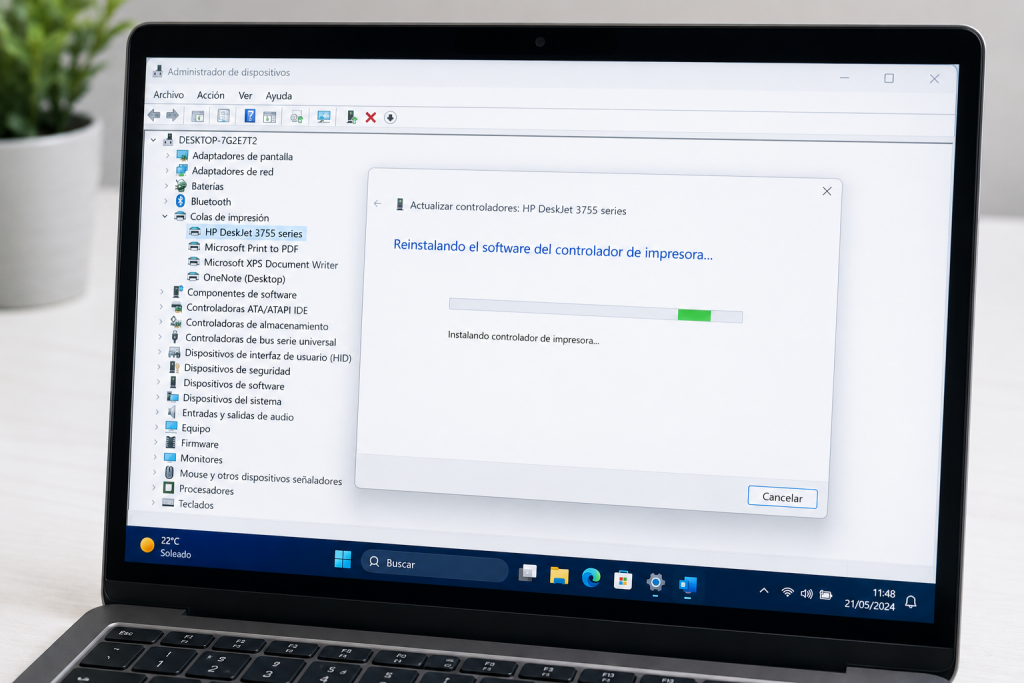Viewport: 1024px width, 683px height.
Task: Open the Ver menu
Action: coord(246,95)
